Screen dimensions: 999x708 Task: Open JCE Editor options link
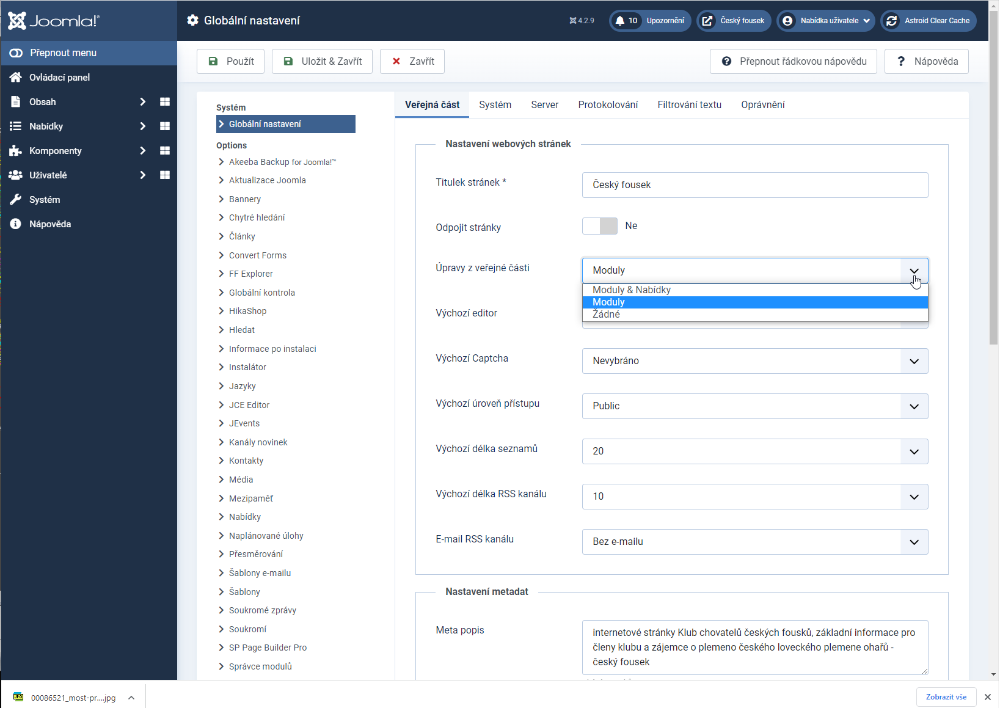point(249,405)
